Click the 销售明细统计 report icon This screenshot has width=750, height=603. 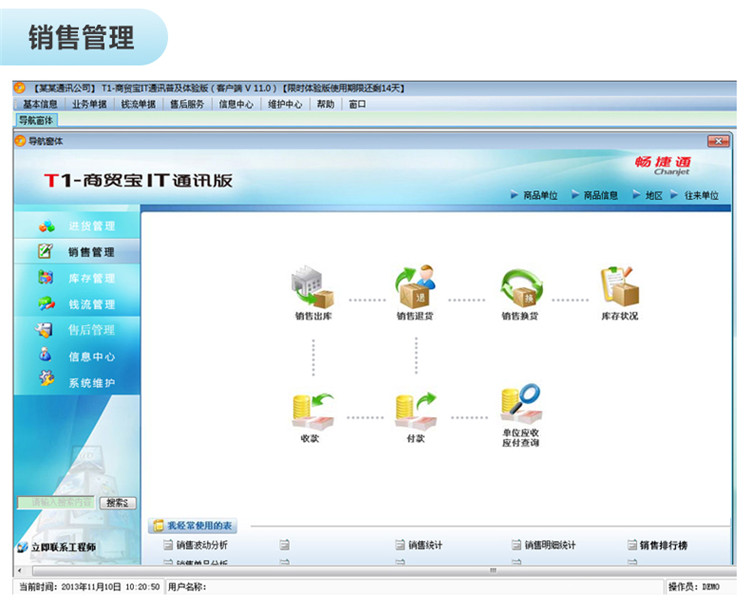coord(517,545)
